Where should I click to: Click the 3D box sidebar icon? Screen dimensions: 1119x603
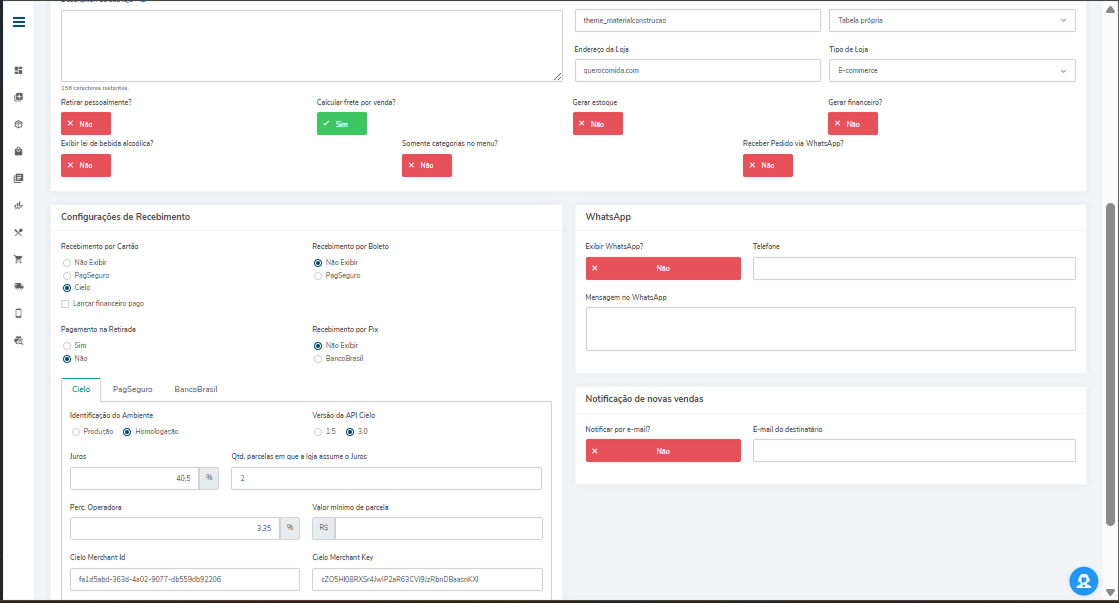(x=18, y=124)
